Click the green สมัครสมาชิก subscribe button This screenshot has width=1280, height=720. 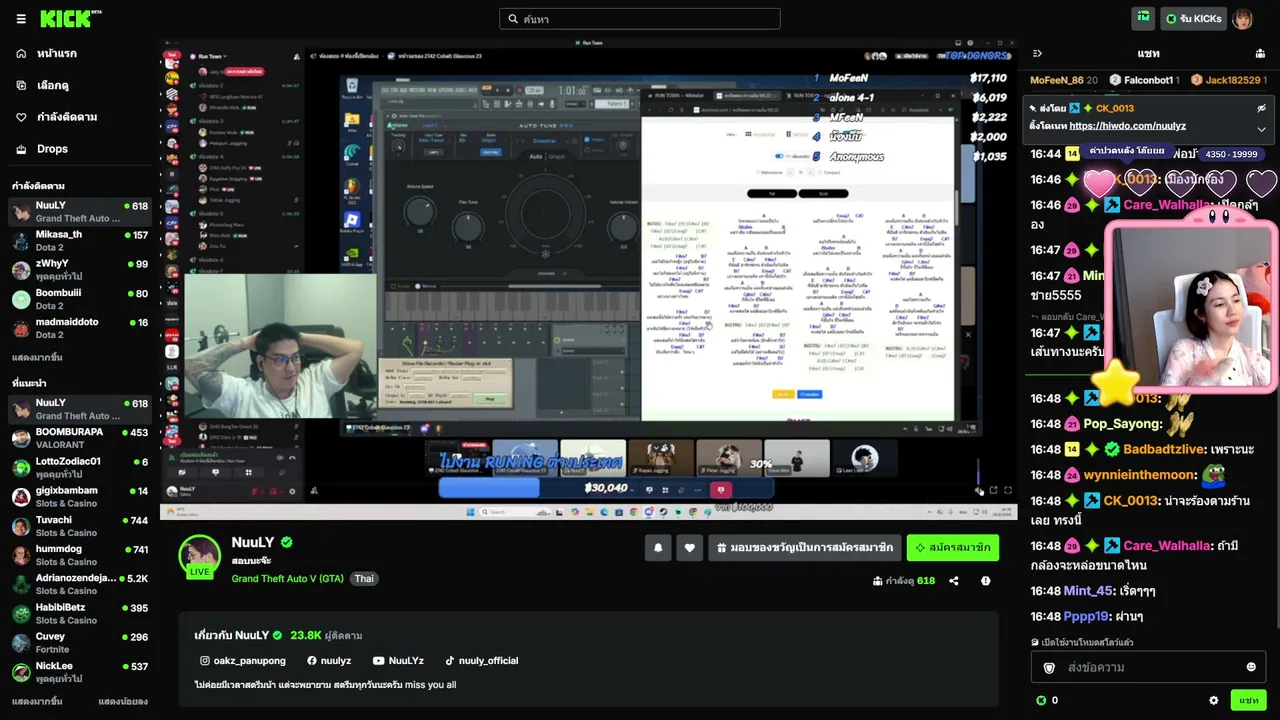click(953, 548)
